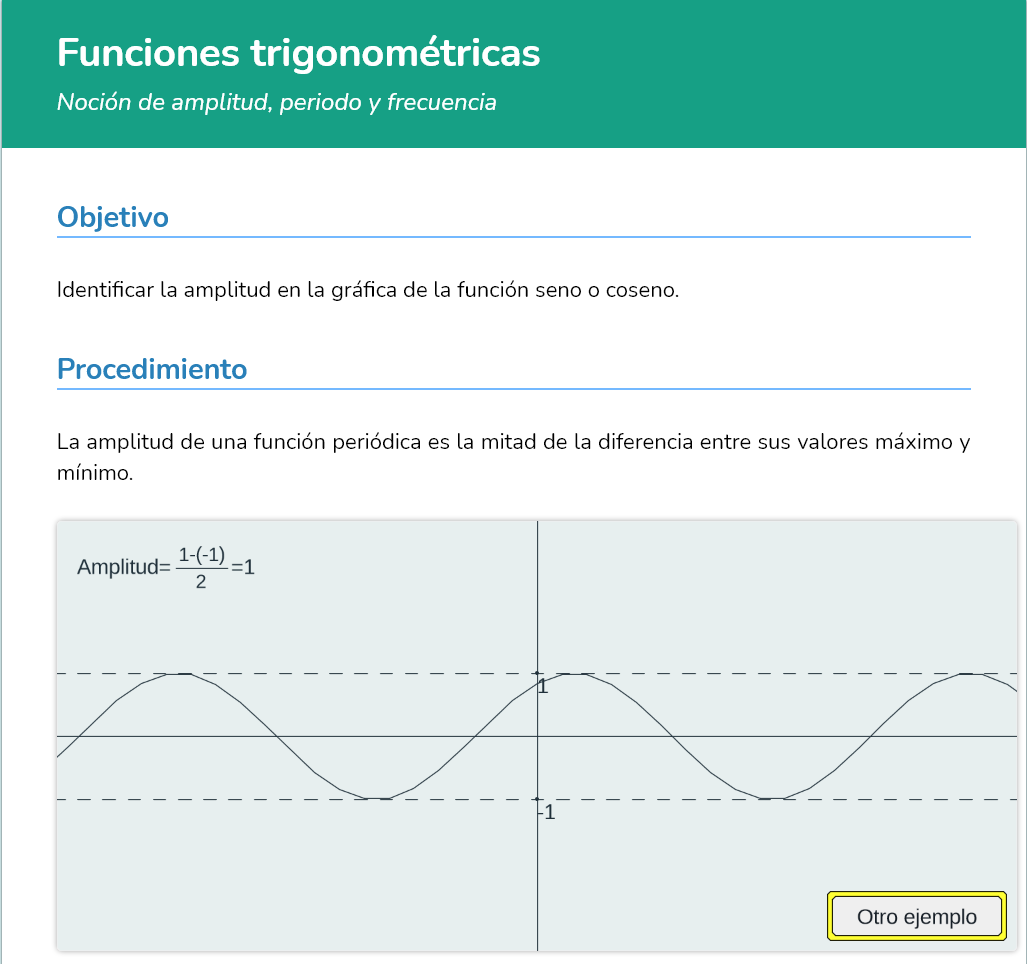Image resolution: width=1027 pixels, height=964 pixels.
Task: Click the curve's leftmost trough
Action: pos(377,798)
